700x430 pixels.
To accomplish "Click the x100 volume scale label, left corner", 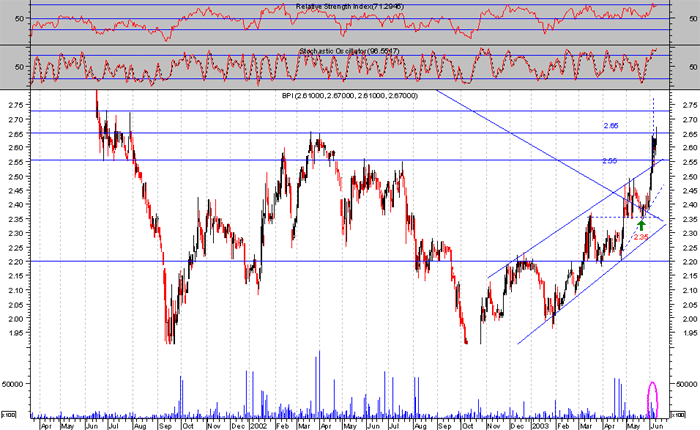I will point(8,415).
